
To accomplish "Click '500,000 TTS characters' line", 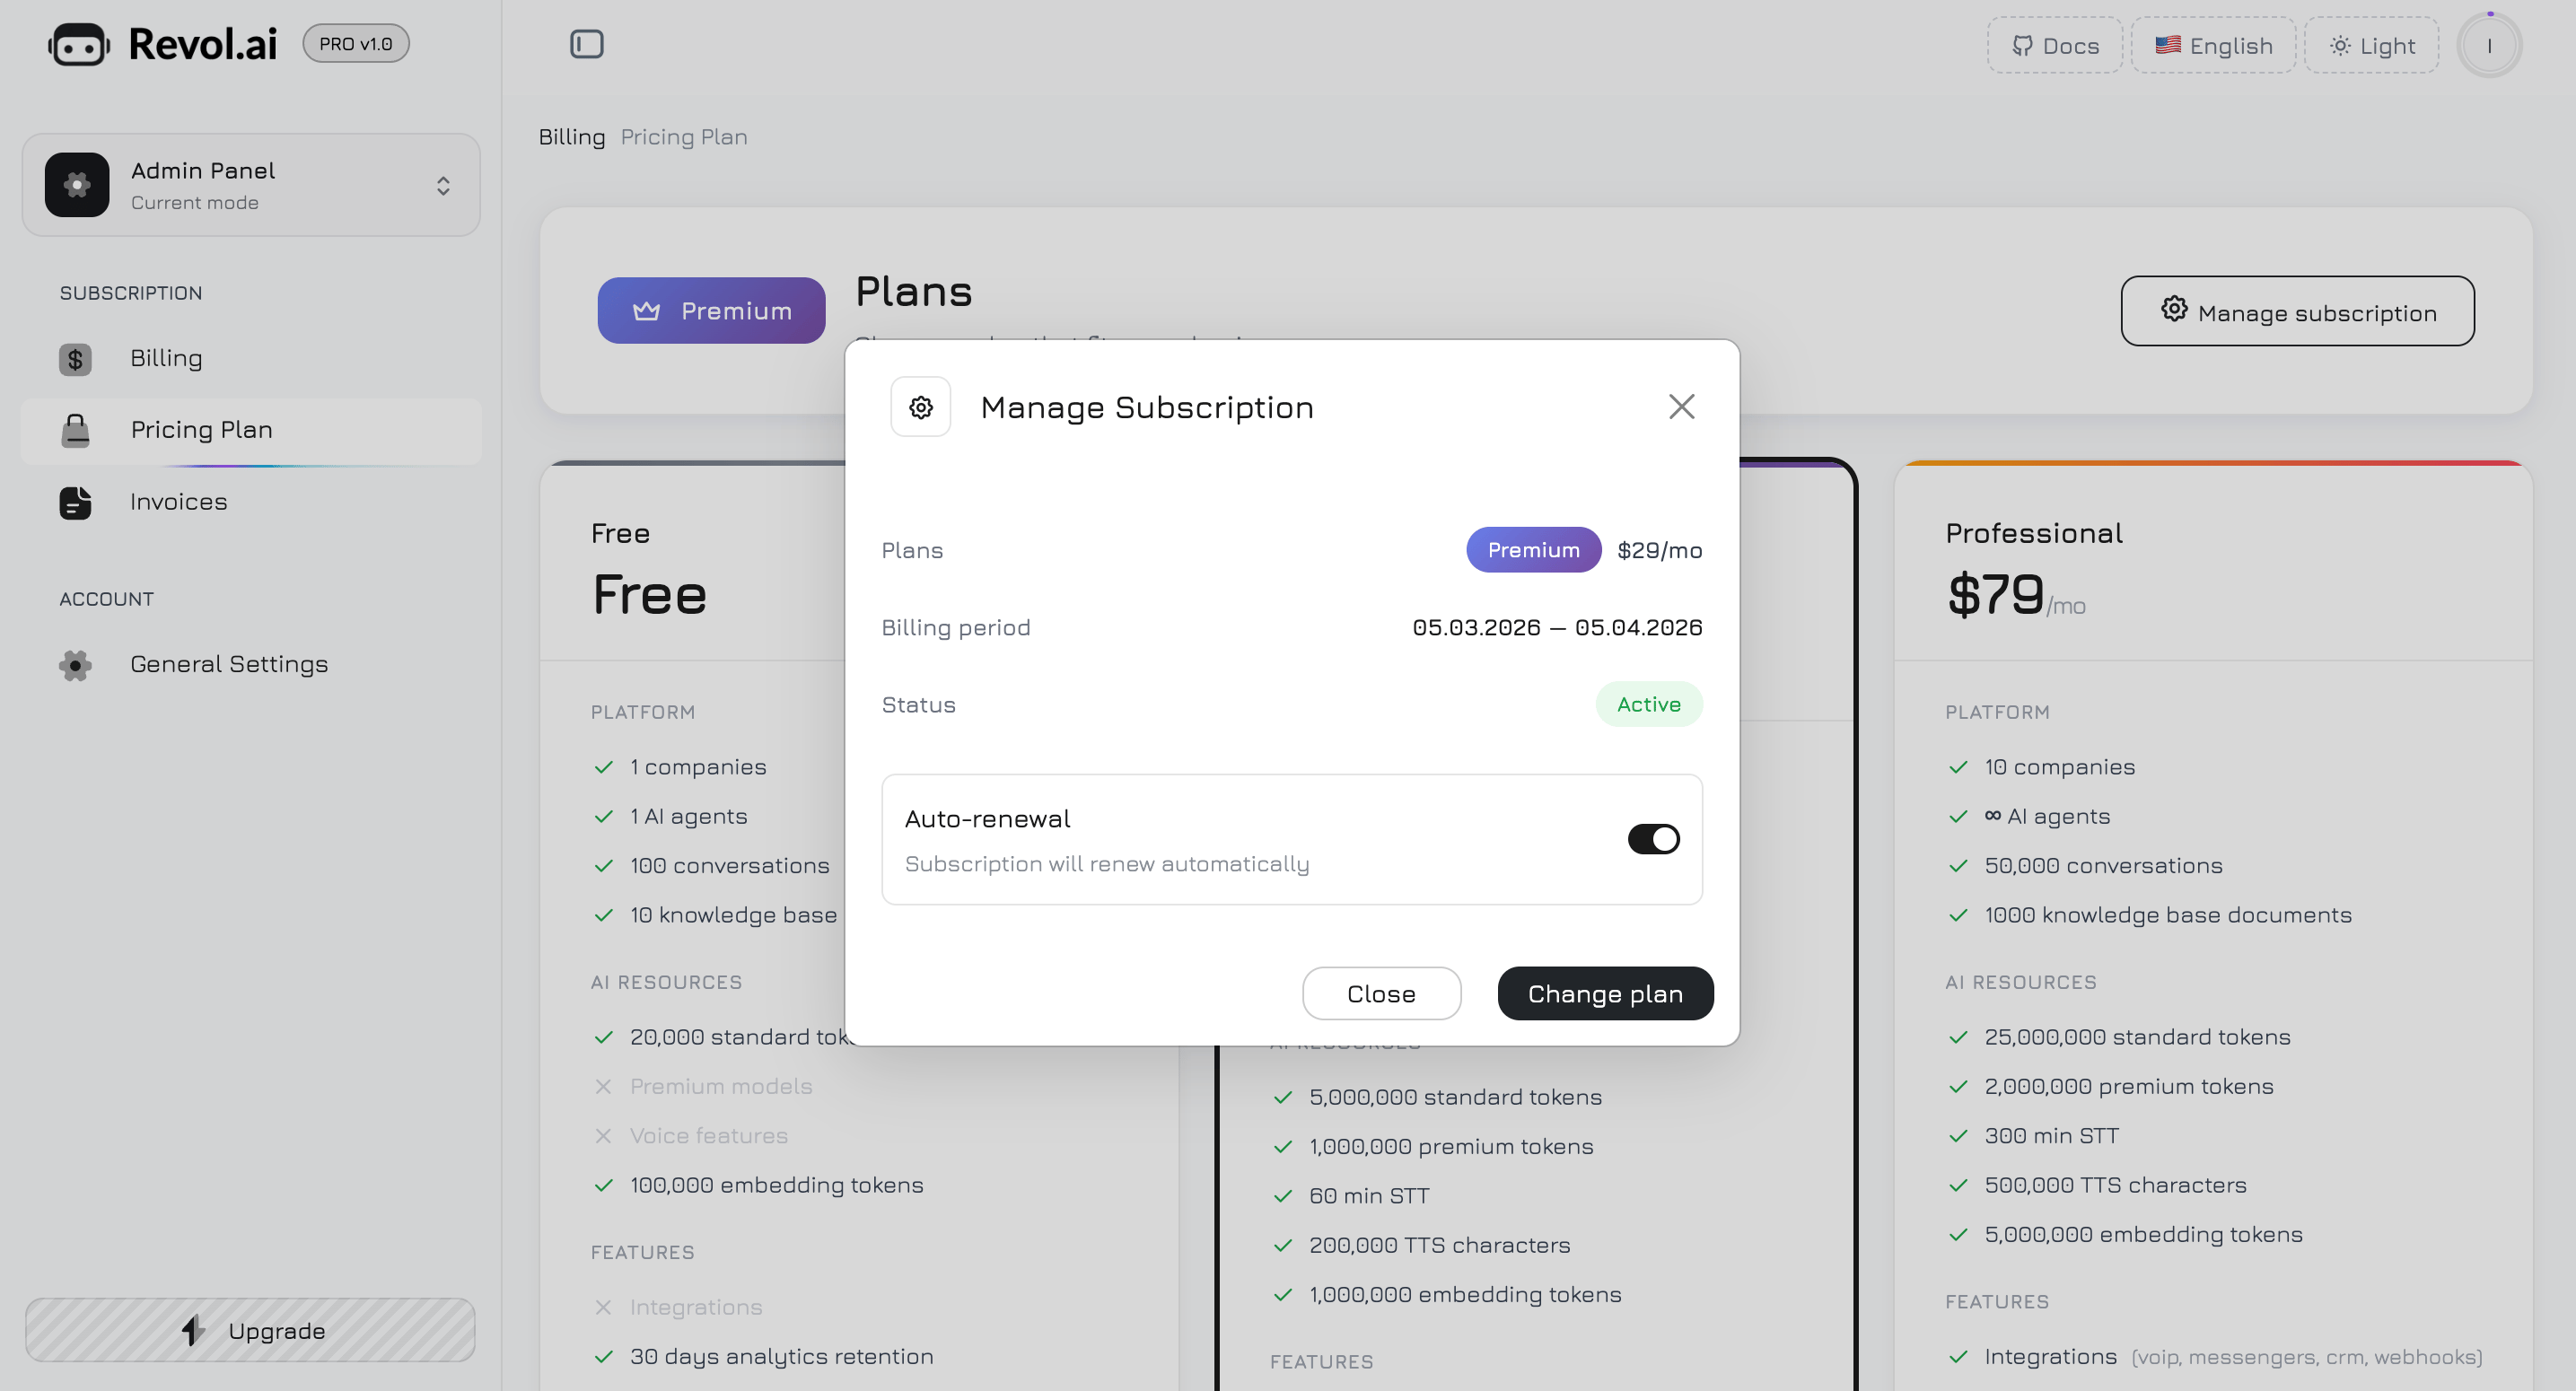I will point(2115,1185).
